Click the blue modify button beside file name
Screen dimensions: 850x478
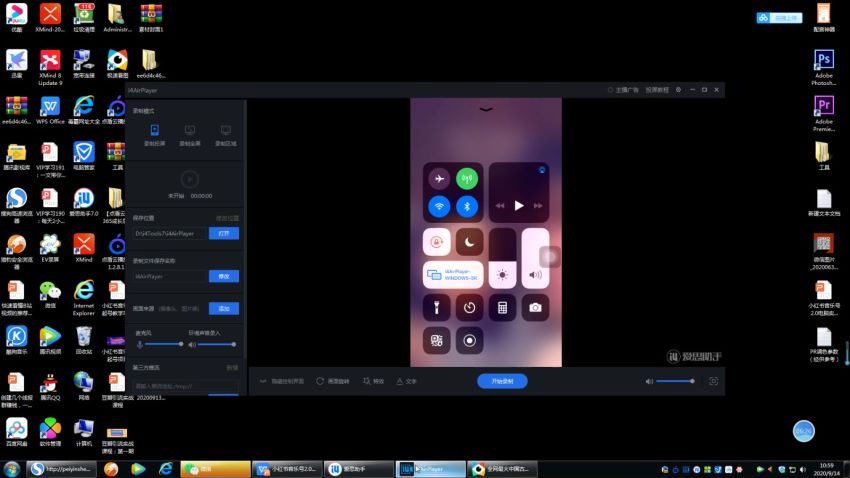tap(224, 276)
